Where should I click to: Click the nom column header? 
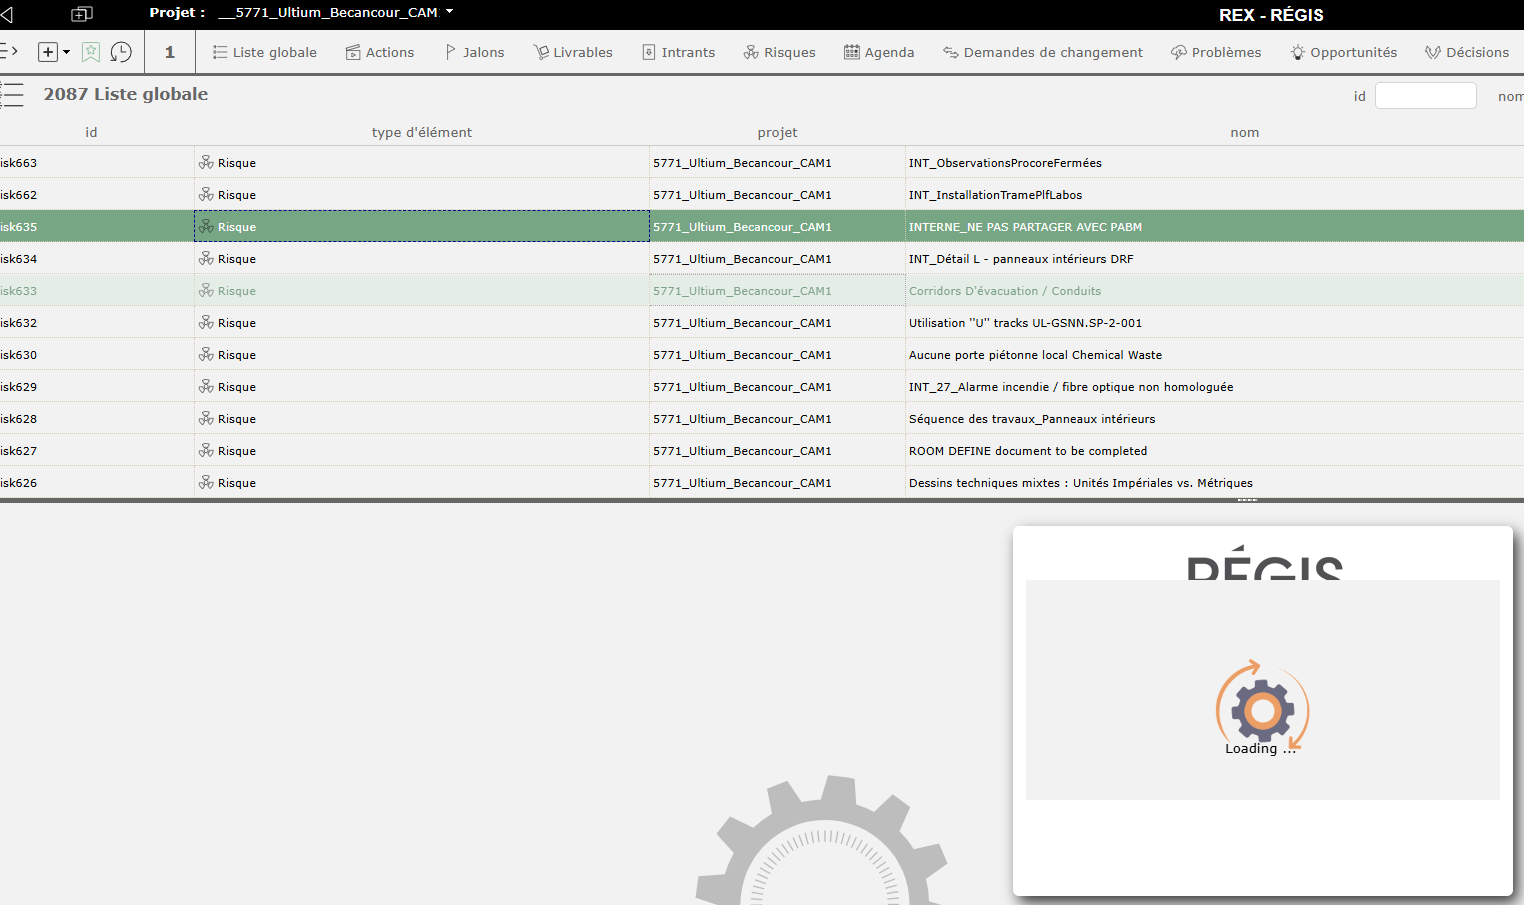1244,132
